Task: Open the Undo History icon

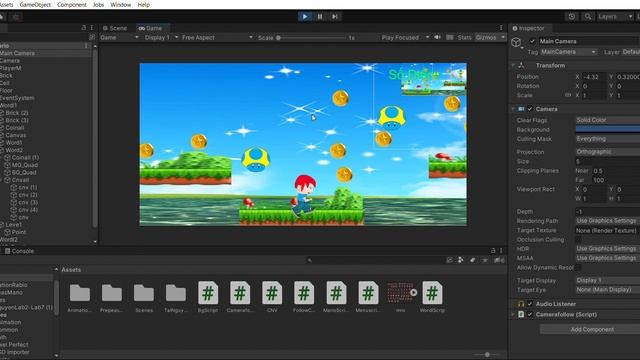Action: (x=571, y=17)
